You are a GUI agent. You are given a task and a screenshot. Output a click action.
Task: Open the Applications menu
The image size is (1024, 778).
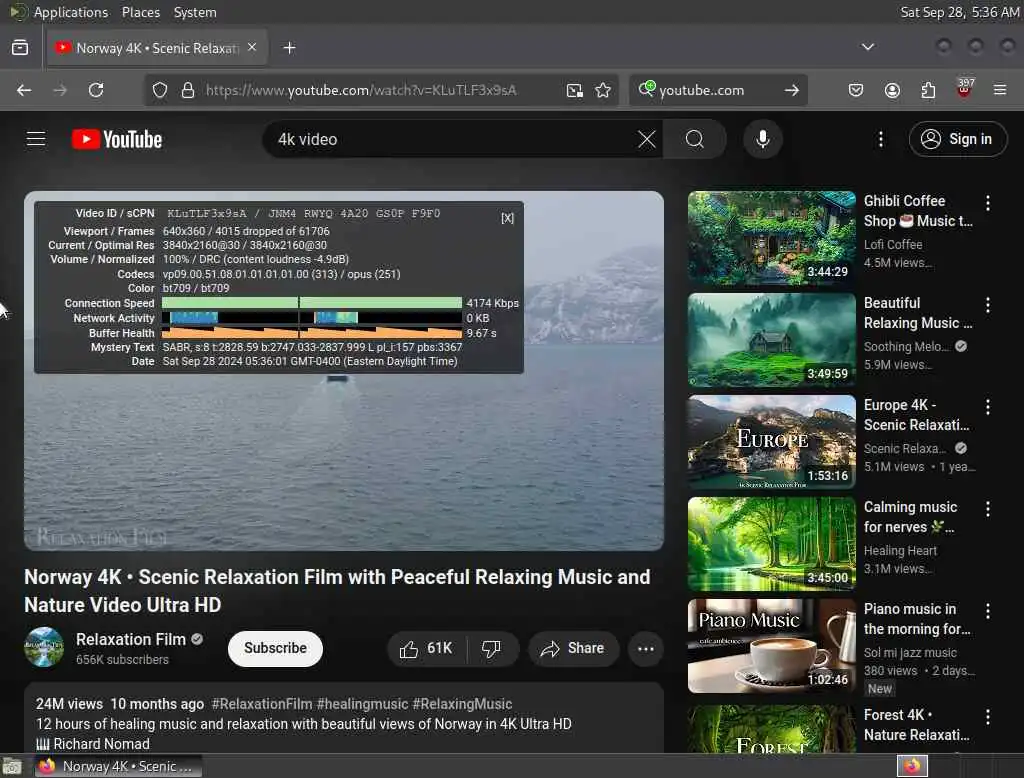71,12
